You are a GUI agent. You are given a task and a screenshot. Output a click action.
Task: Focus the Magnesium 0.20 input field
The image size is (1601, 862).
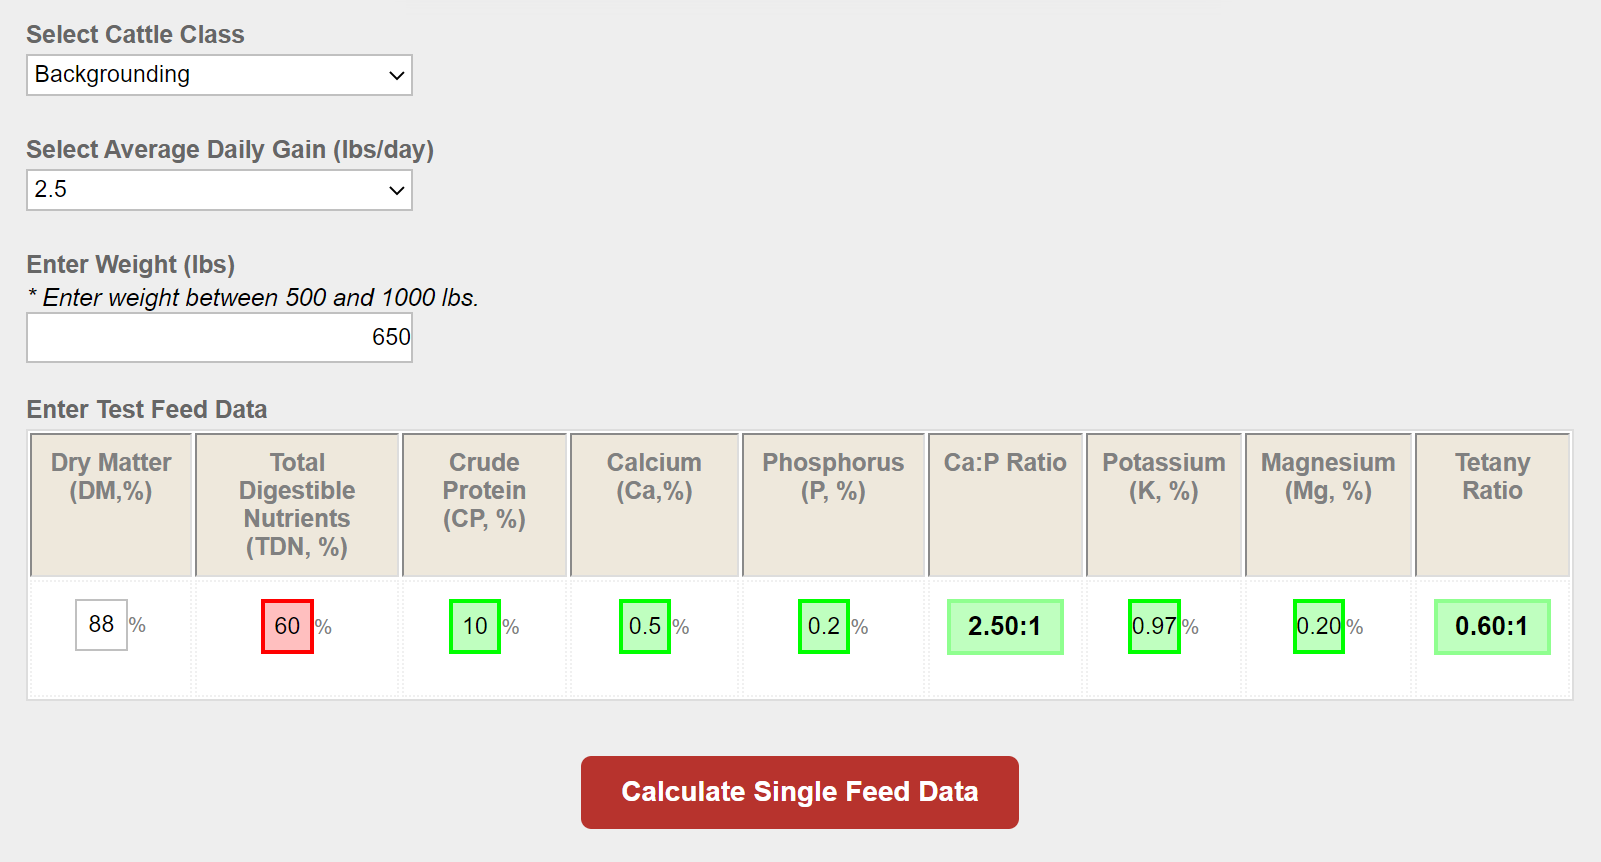pyautogui.click(x=1319, y=627)
